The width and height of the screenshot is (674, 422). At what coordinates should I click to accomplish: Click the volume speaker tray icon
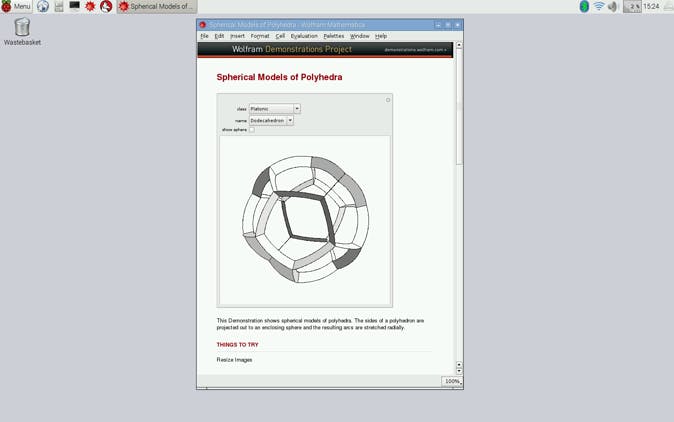[613, 6]
